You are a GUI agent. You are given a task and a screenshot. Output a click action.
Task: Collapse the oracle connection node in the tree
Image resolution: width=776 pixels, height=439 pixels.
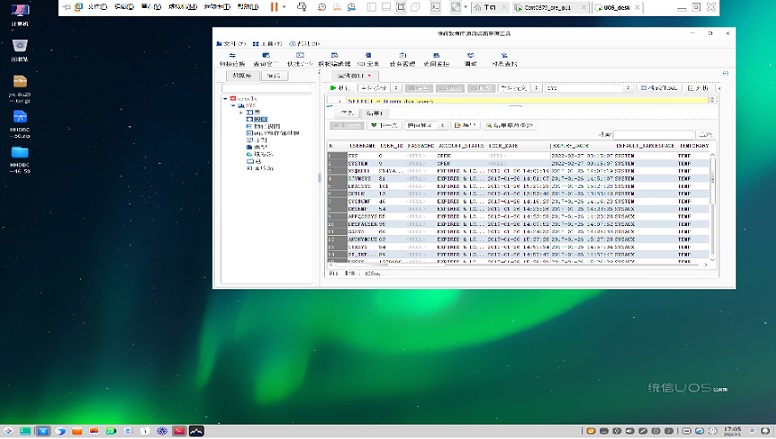point(225,98)
